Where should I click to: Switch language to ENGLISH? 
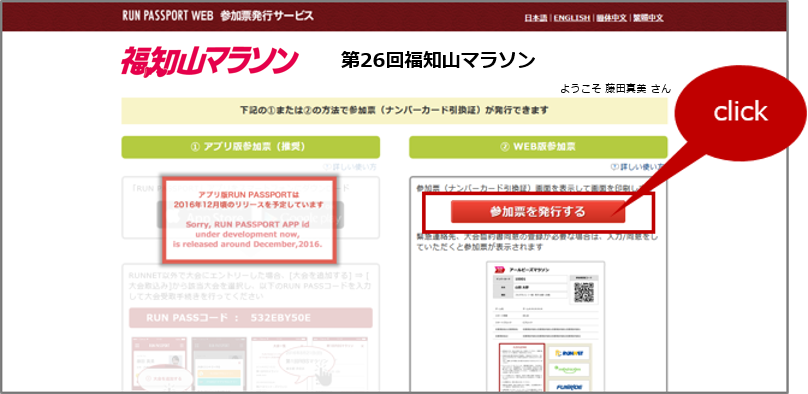(x=571, y=18)
